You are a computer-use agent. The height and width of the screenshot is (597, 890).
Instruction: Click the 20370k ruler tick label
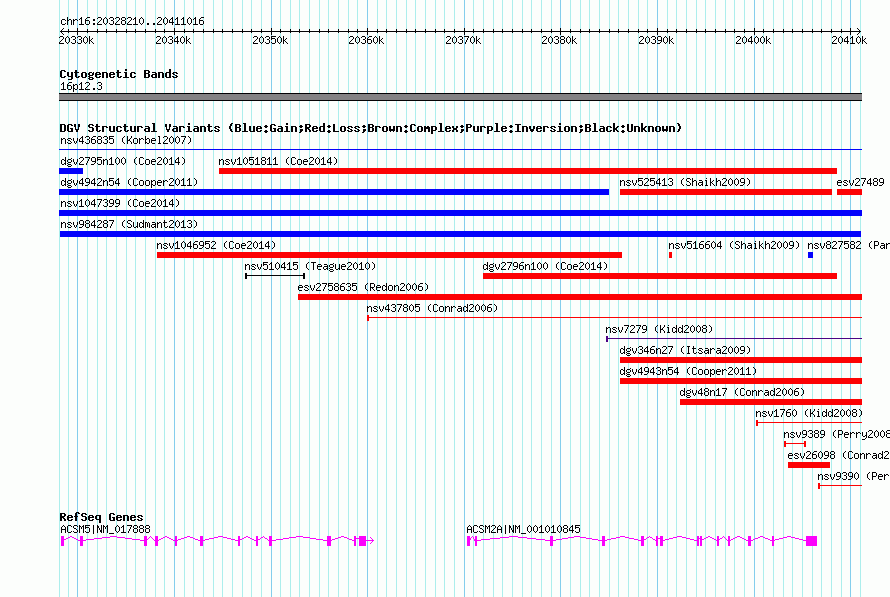463,40
